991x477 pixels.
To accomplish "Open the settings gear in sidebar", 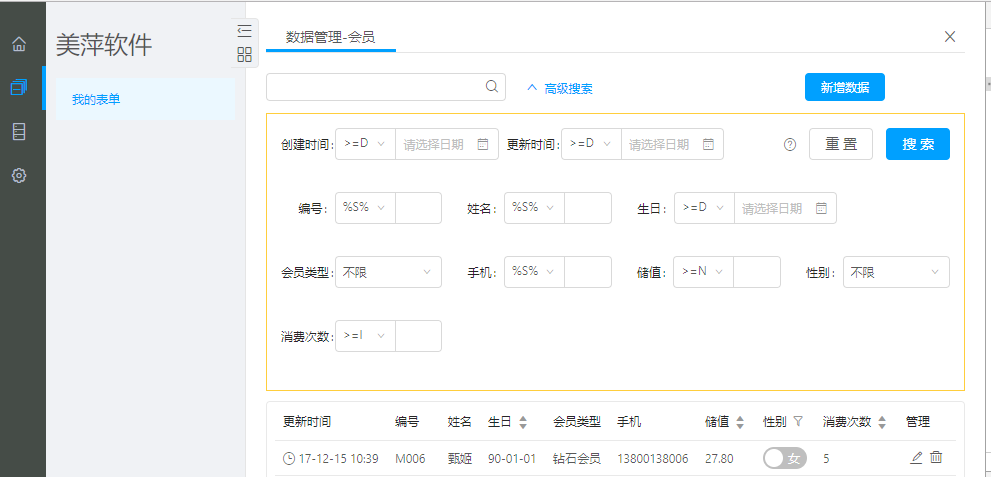I will tap(20, 176).
